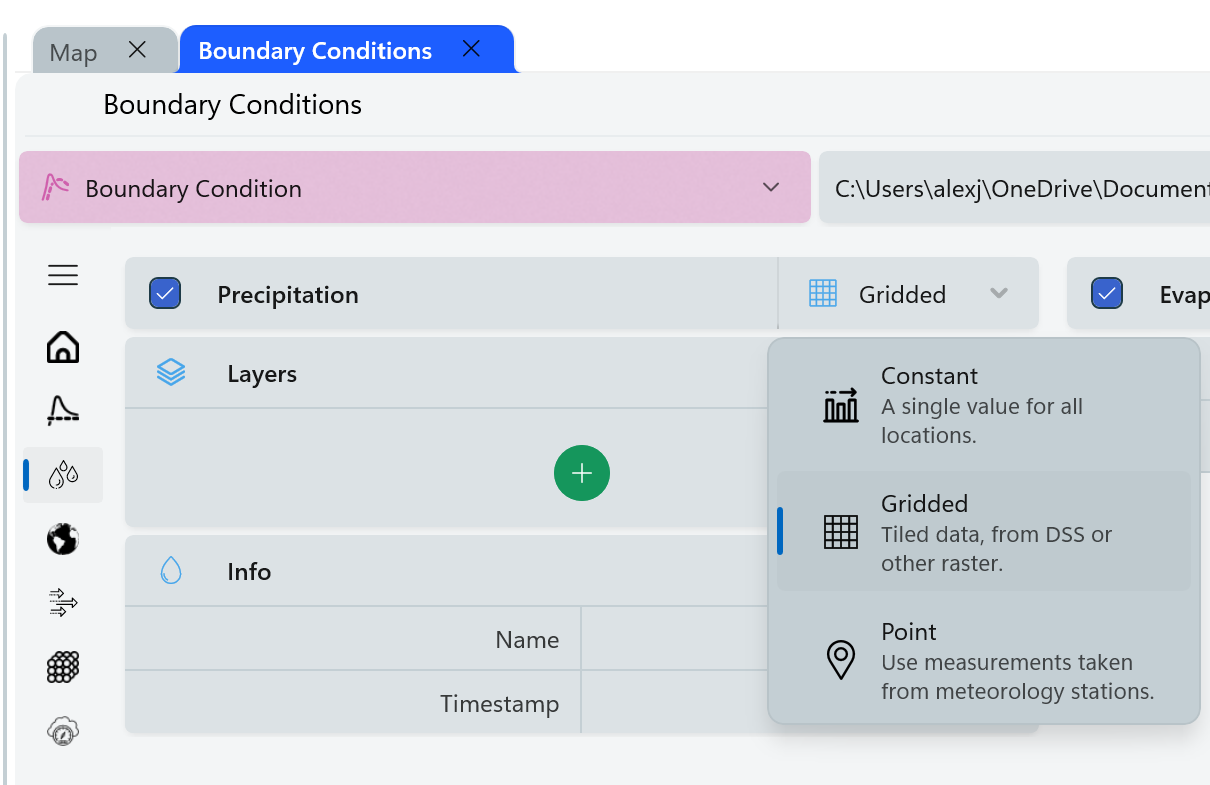
Task: Open the globe sidebar icon
Action: tap(63, 540)
